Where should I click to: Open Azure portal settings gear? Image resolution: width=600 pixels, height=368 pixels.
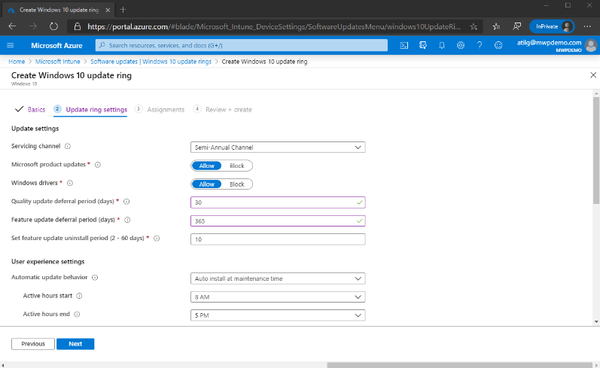point(460,46)
